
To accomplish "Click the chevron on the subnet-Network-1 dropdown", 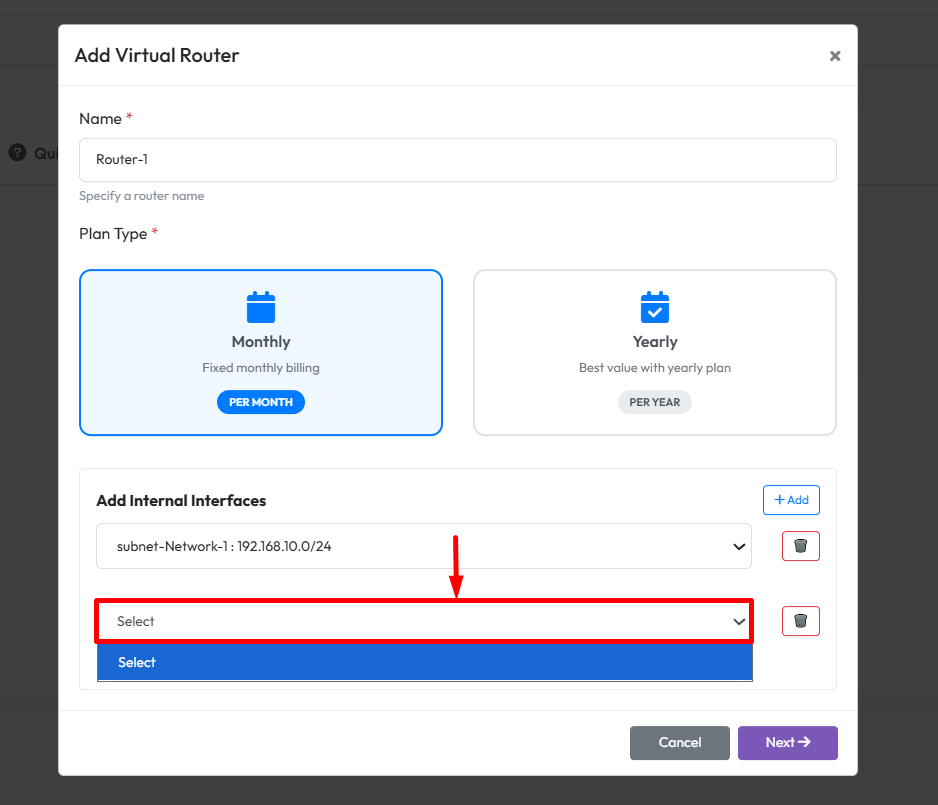I will [x=739, y=547].
